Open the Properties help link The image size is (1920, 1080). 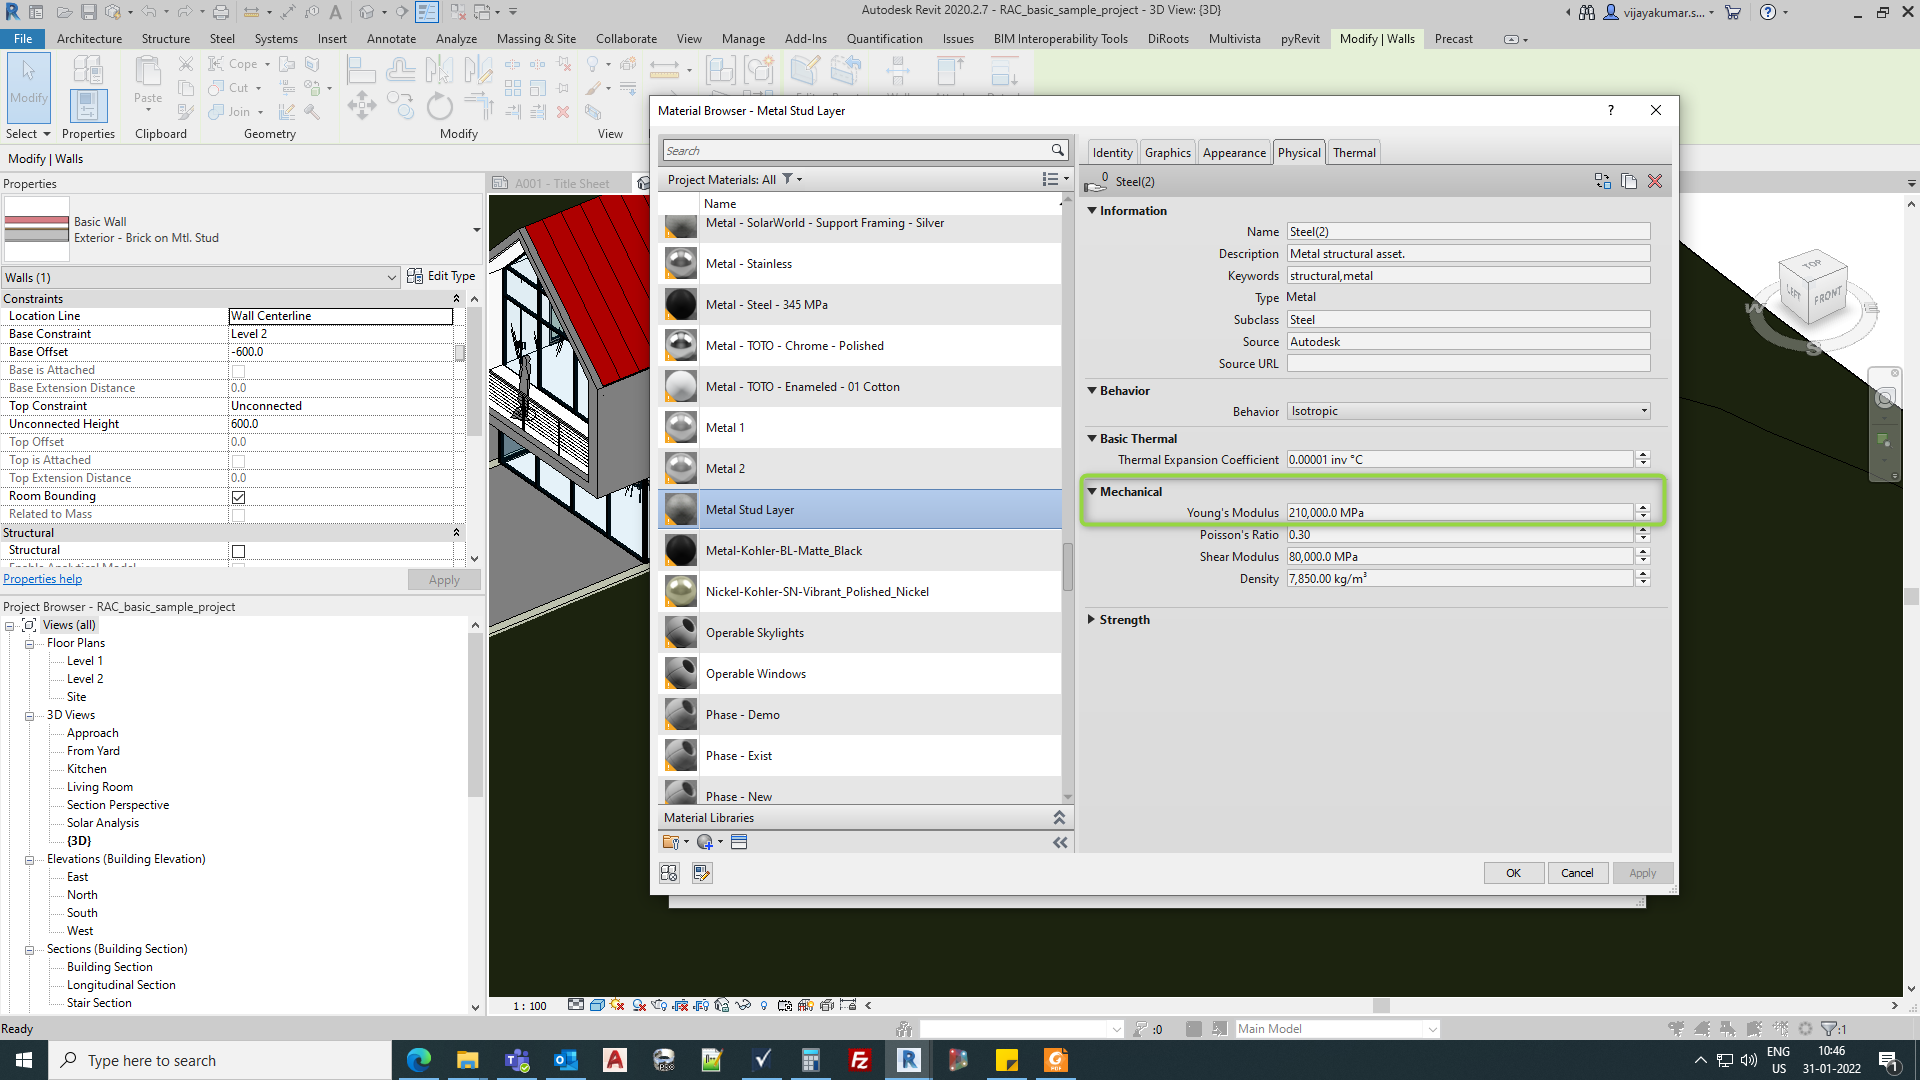(x=42, y=579)
